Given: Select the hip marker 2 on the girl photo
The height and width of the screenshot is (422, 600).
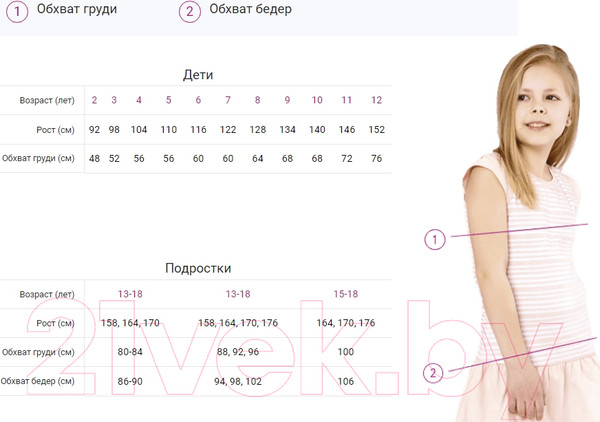Looking at the screenshot, I should (433, 373).
